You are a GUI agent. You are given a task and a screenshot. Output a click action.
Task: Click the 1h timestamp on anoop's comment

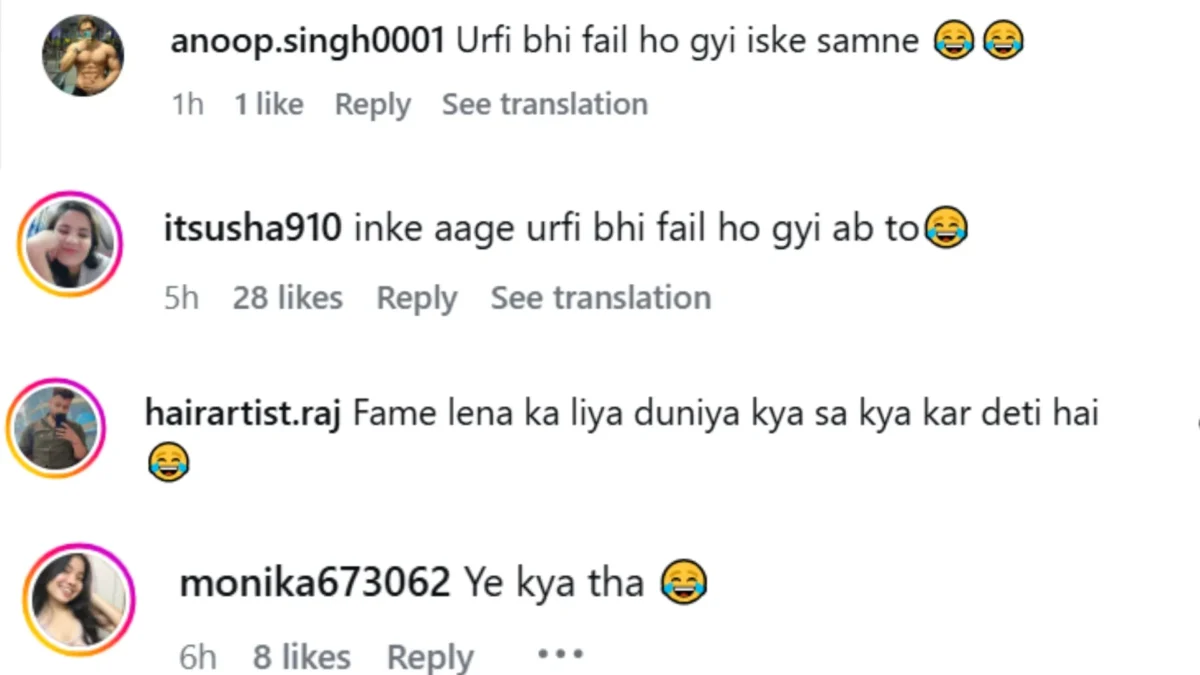tap(187, 104)
